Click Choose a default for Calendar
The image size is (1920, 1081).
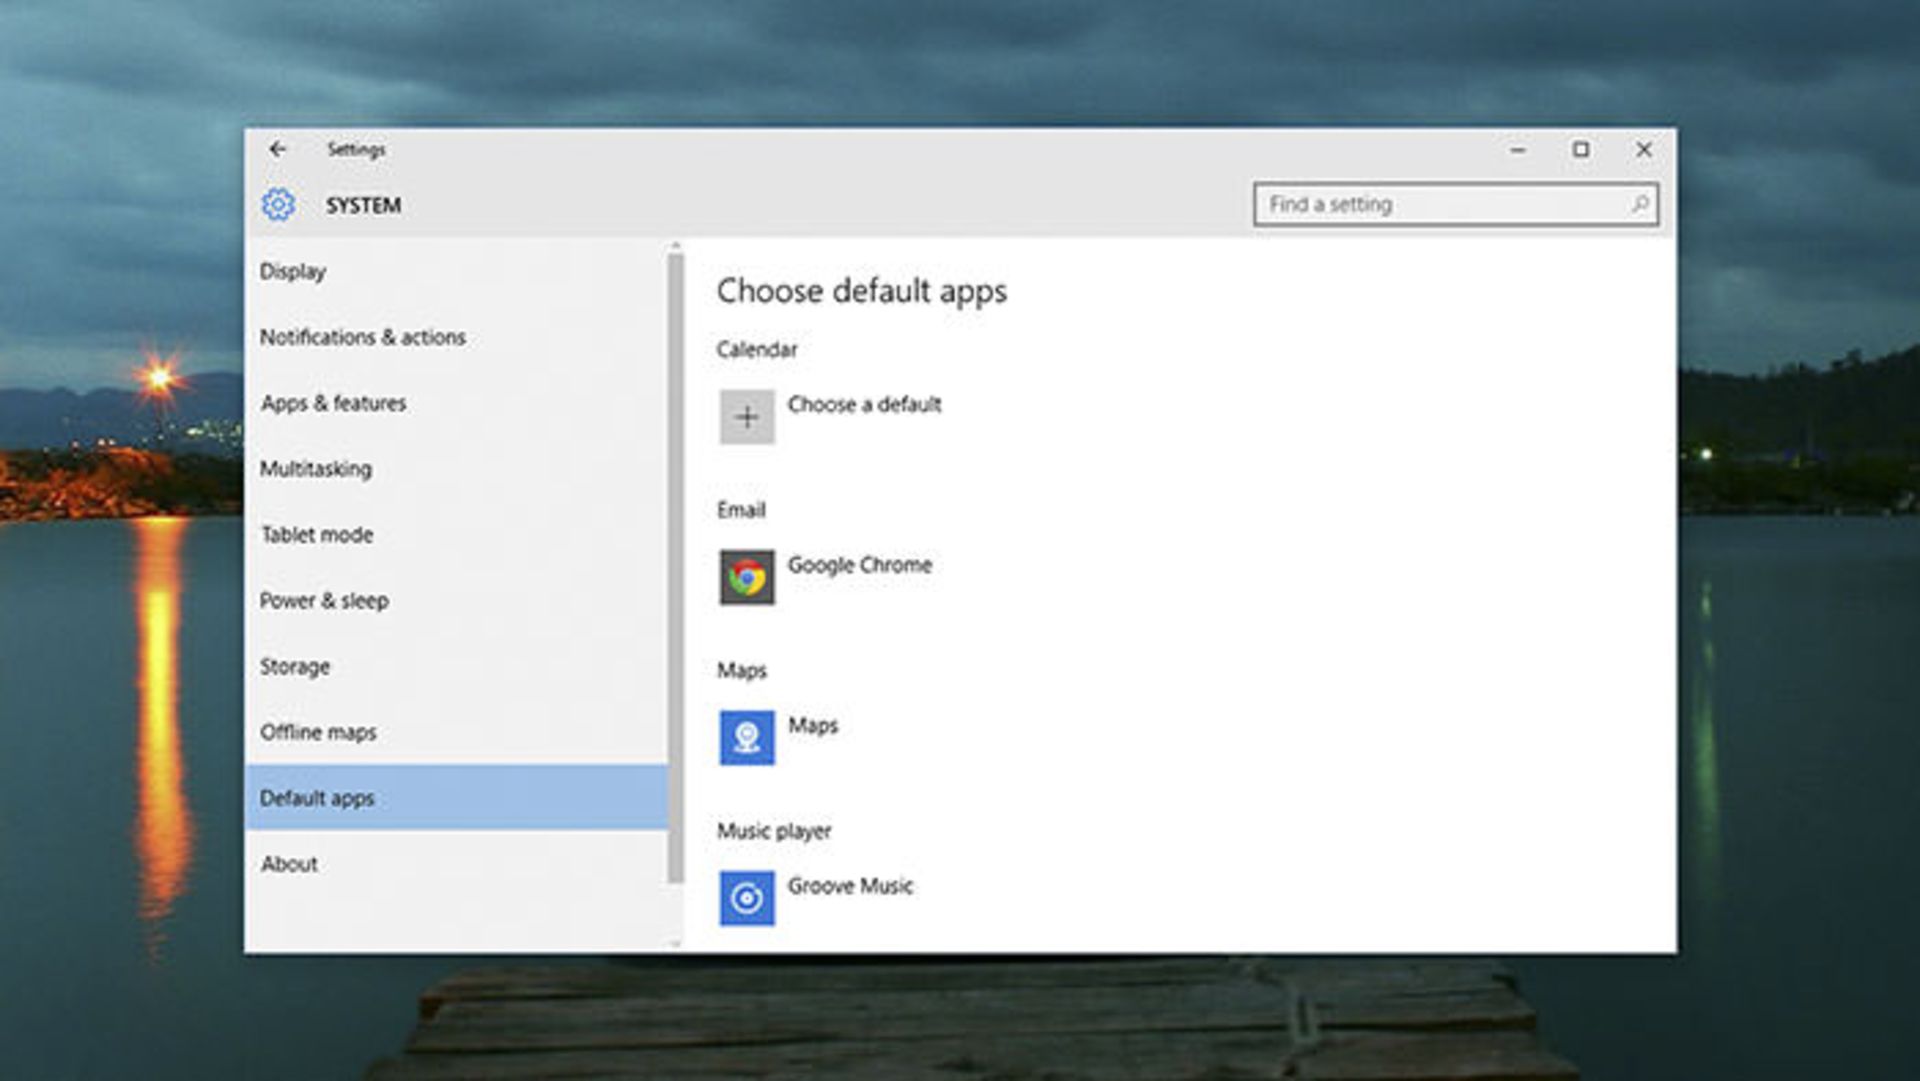coord(864,404)
